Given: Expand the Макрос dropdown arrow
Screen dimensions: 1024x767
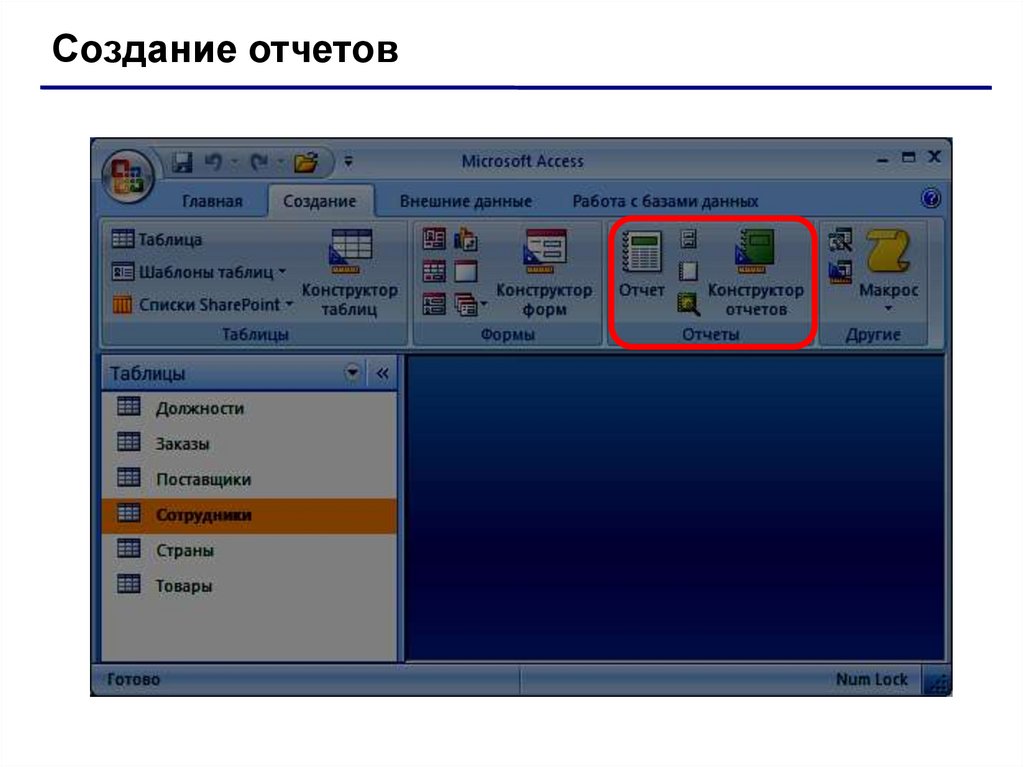Looking at the screenshot, I should point(888,308).
